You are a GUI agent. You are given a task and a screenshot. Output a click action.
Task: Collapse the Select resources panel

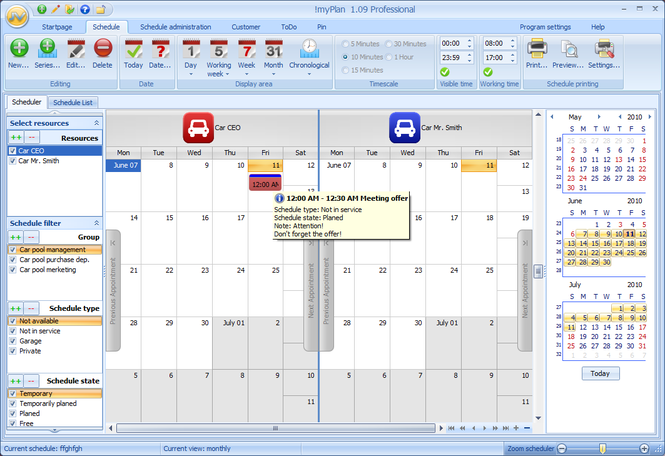(96, 123)
